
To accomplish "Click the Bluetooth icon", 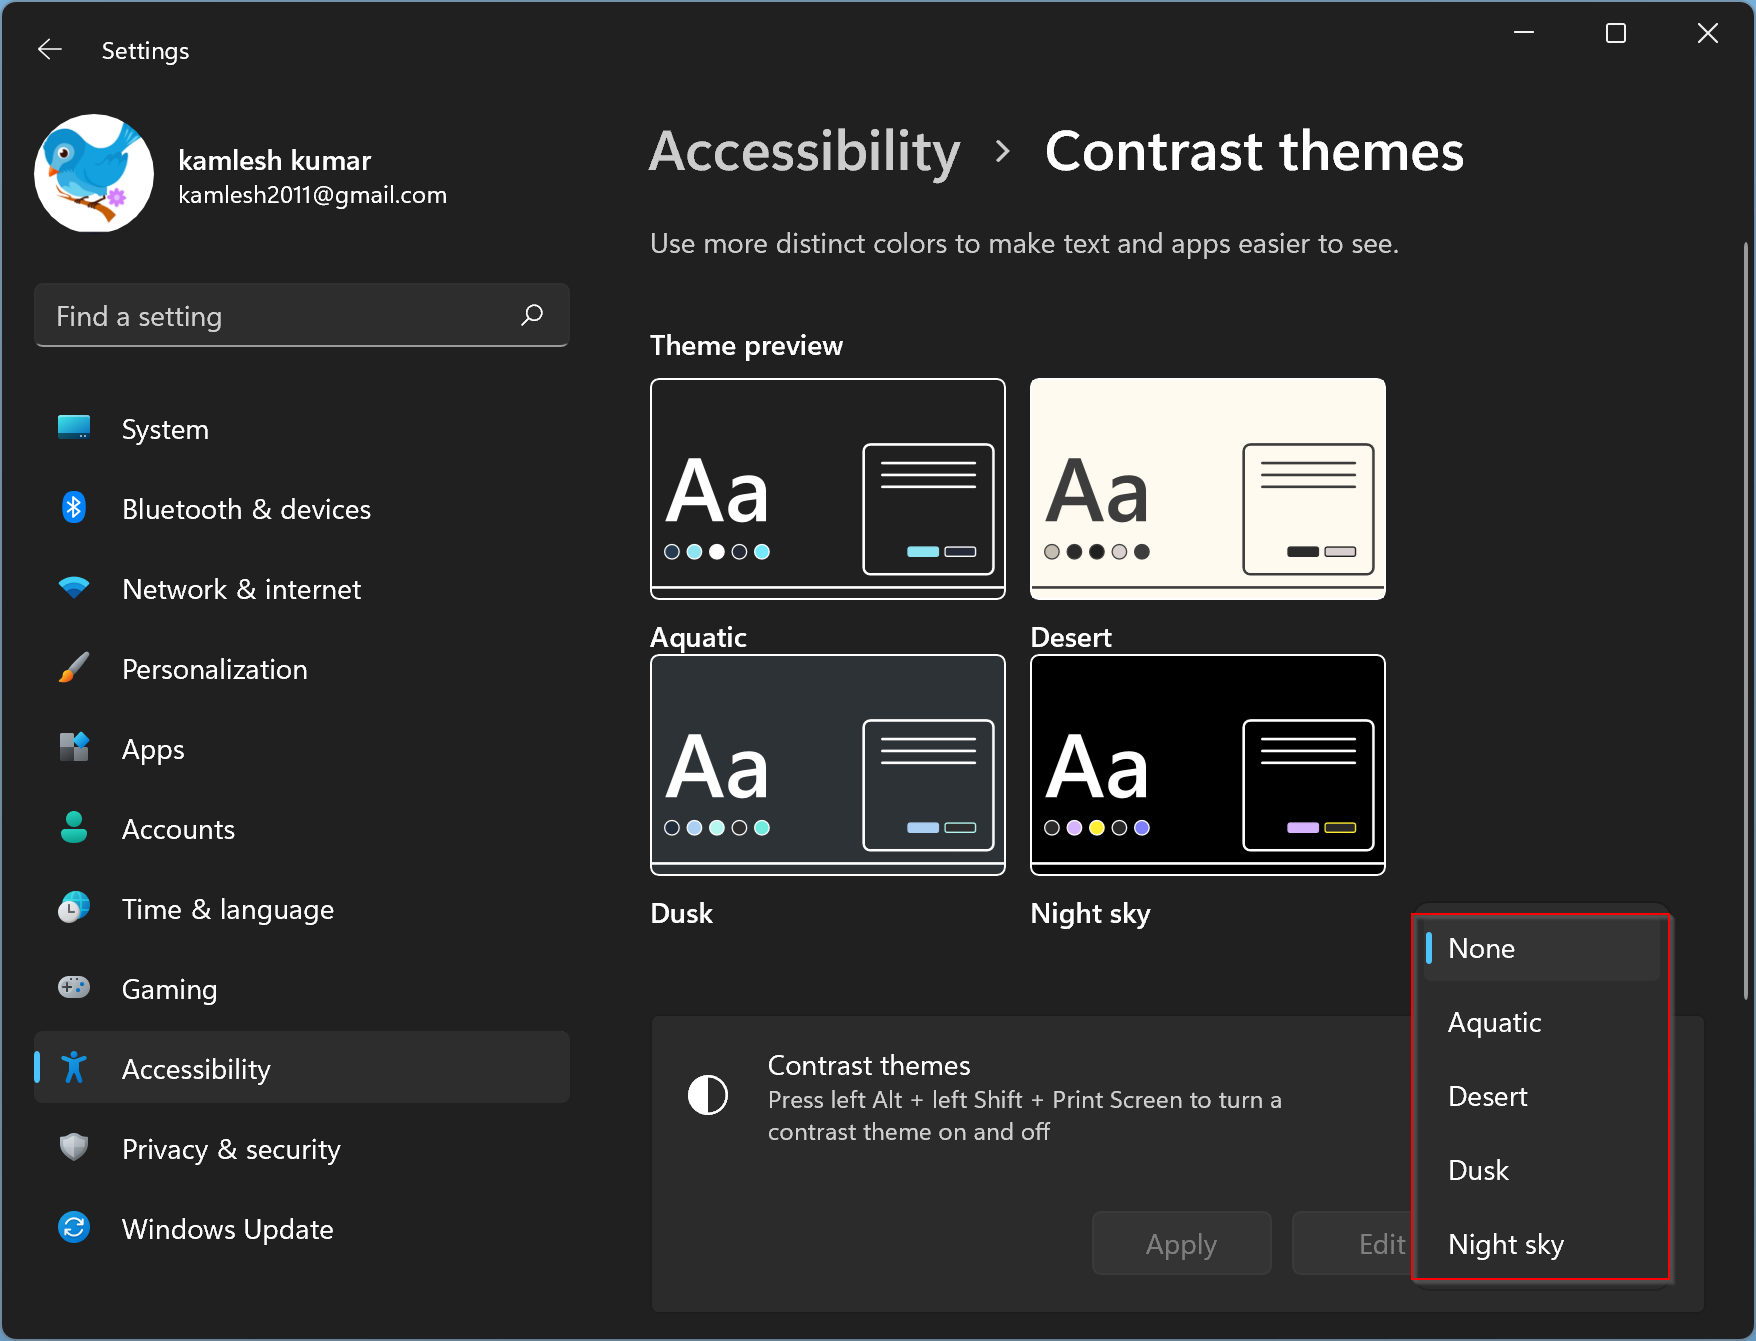I will [74, 508].
